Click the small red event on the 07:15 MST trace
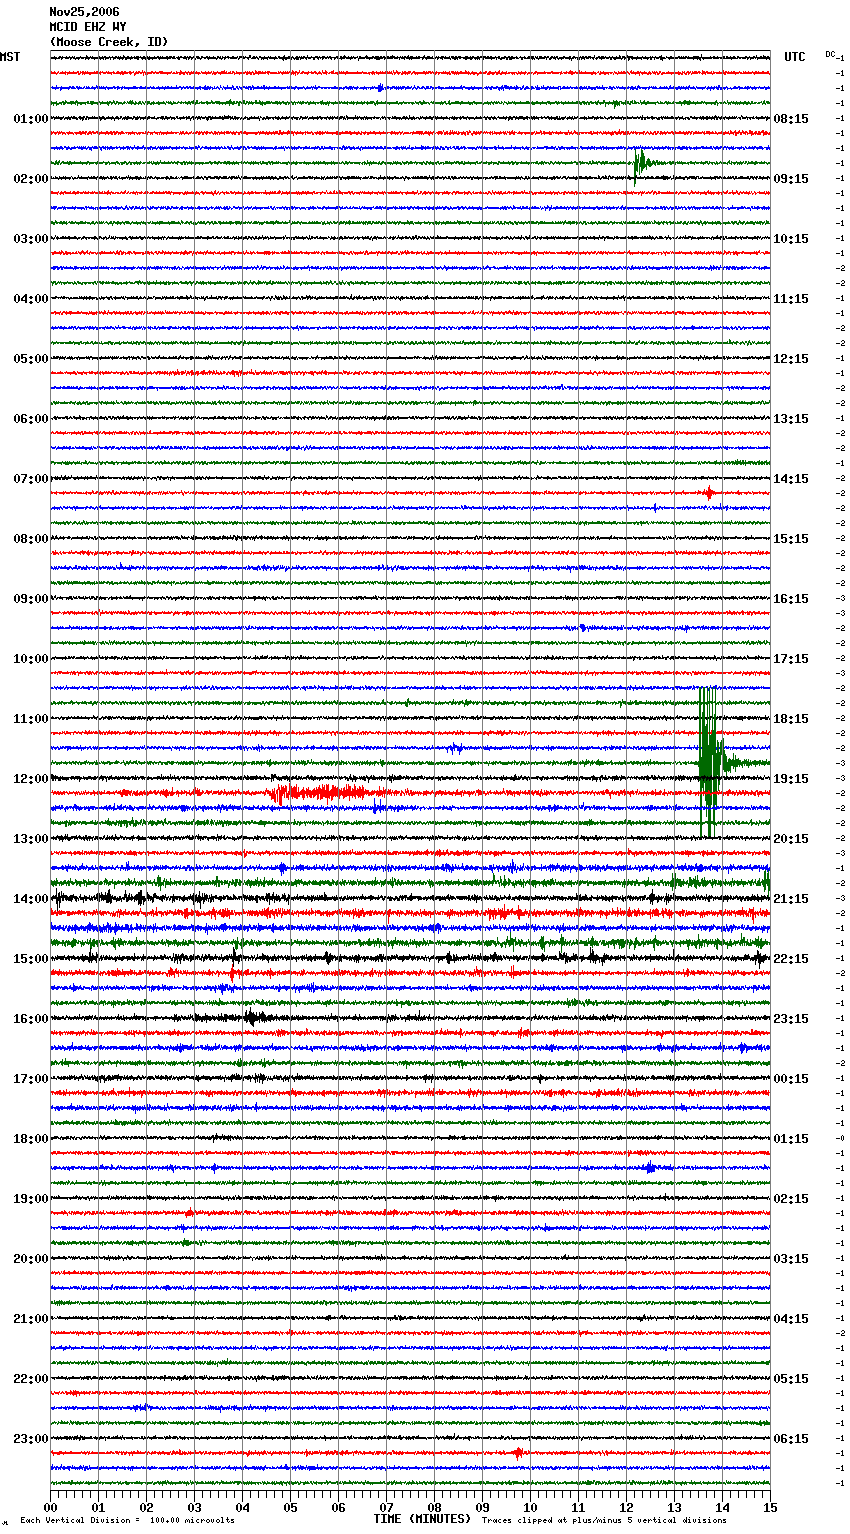This screenshot has height=1534, width=850. coord(709,493)
